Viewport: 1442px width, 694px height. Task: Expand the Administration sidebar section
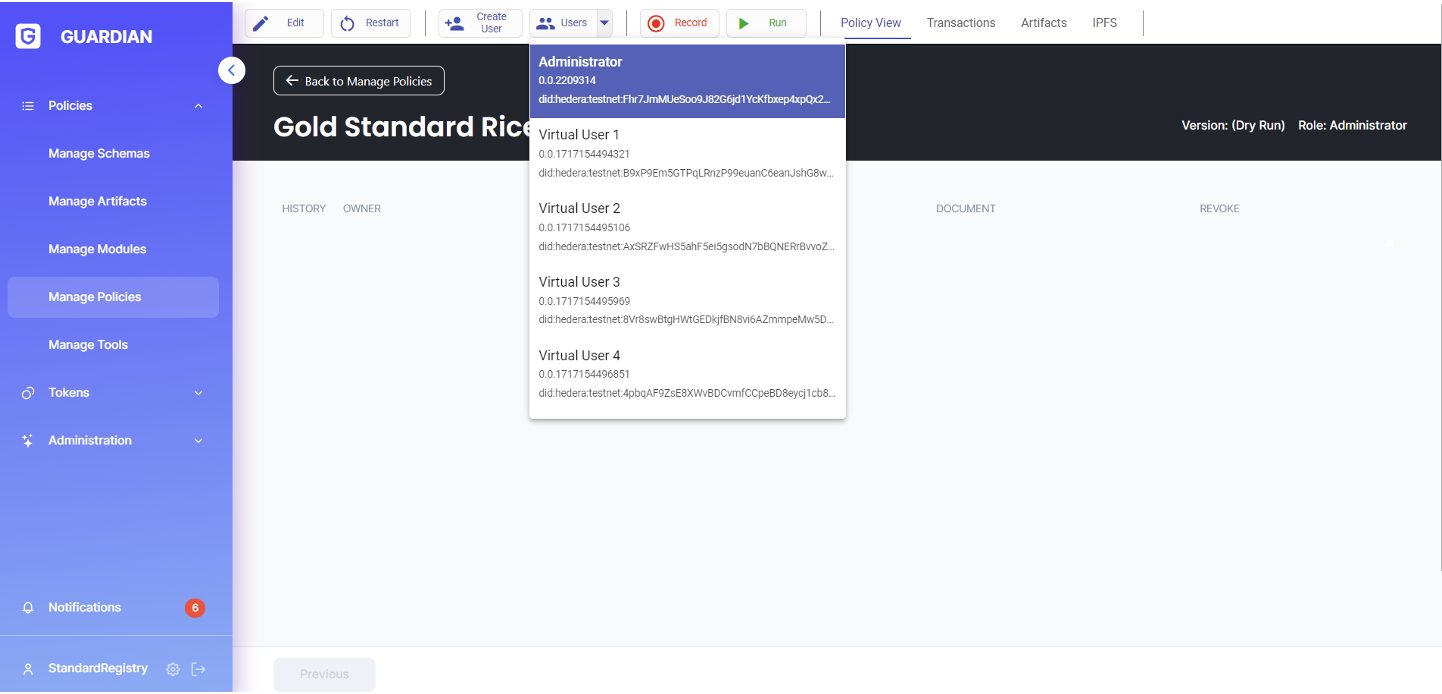pos(198,441)
